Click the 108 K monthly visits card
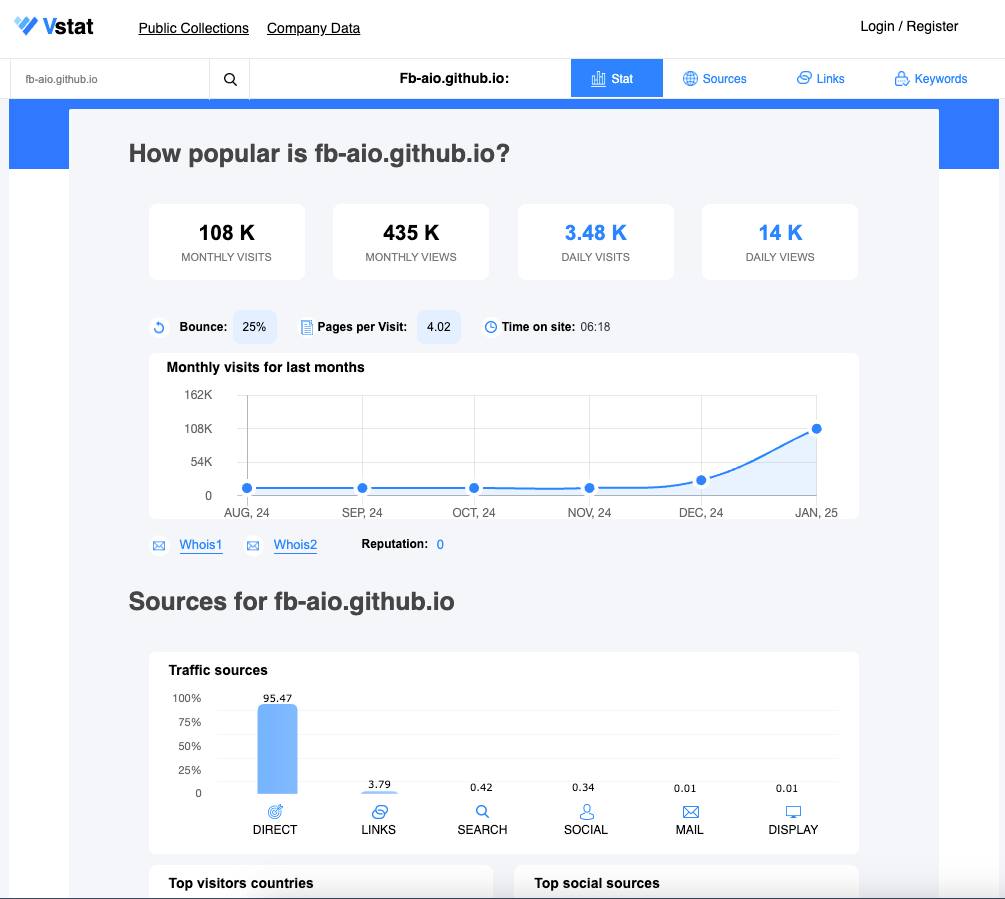The height and width of the screenshot is (899, 1005). click(x=227, y=242)
